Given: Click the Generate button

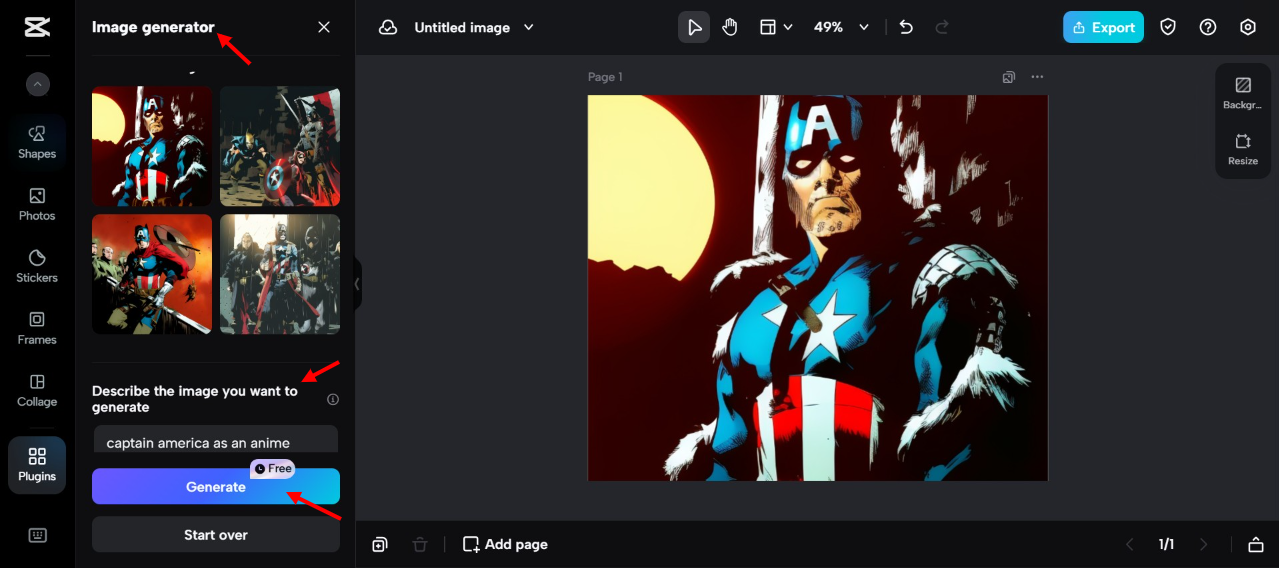Looking at the screenshot, I should tap(216, 487).
